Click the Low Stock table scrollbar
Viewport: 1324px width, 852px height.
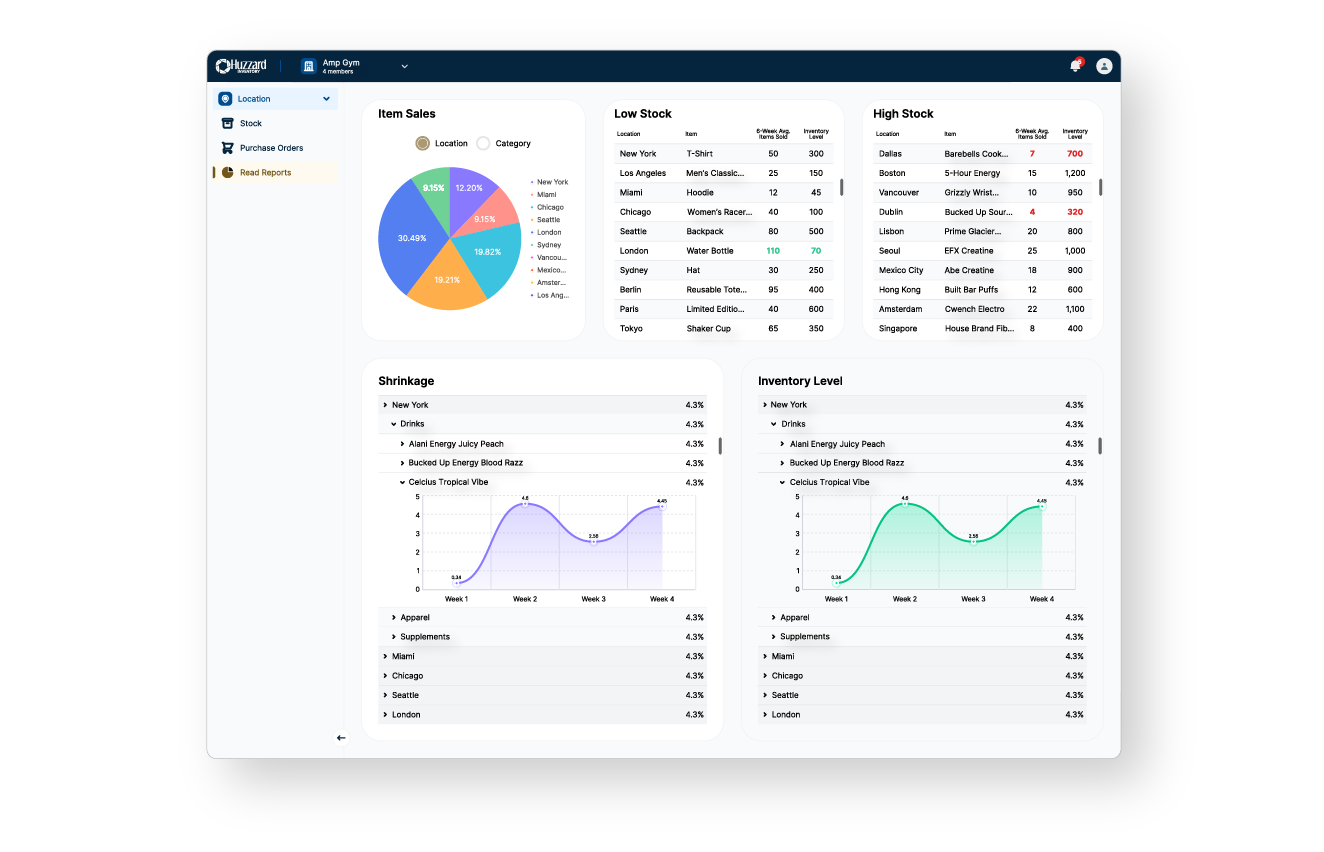pyautogui.click(x=841, y=187)
